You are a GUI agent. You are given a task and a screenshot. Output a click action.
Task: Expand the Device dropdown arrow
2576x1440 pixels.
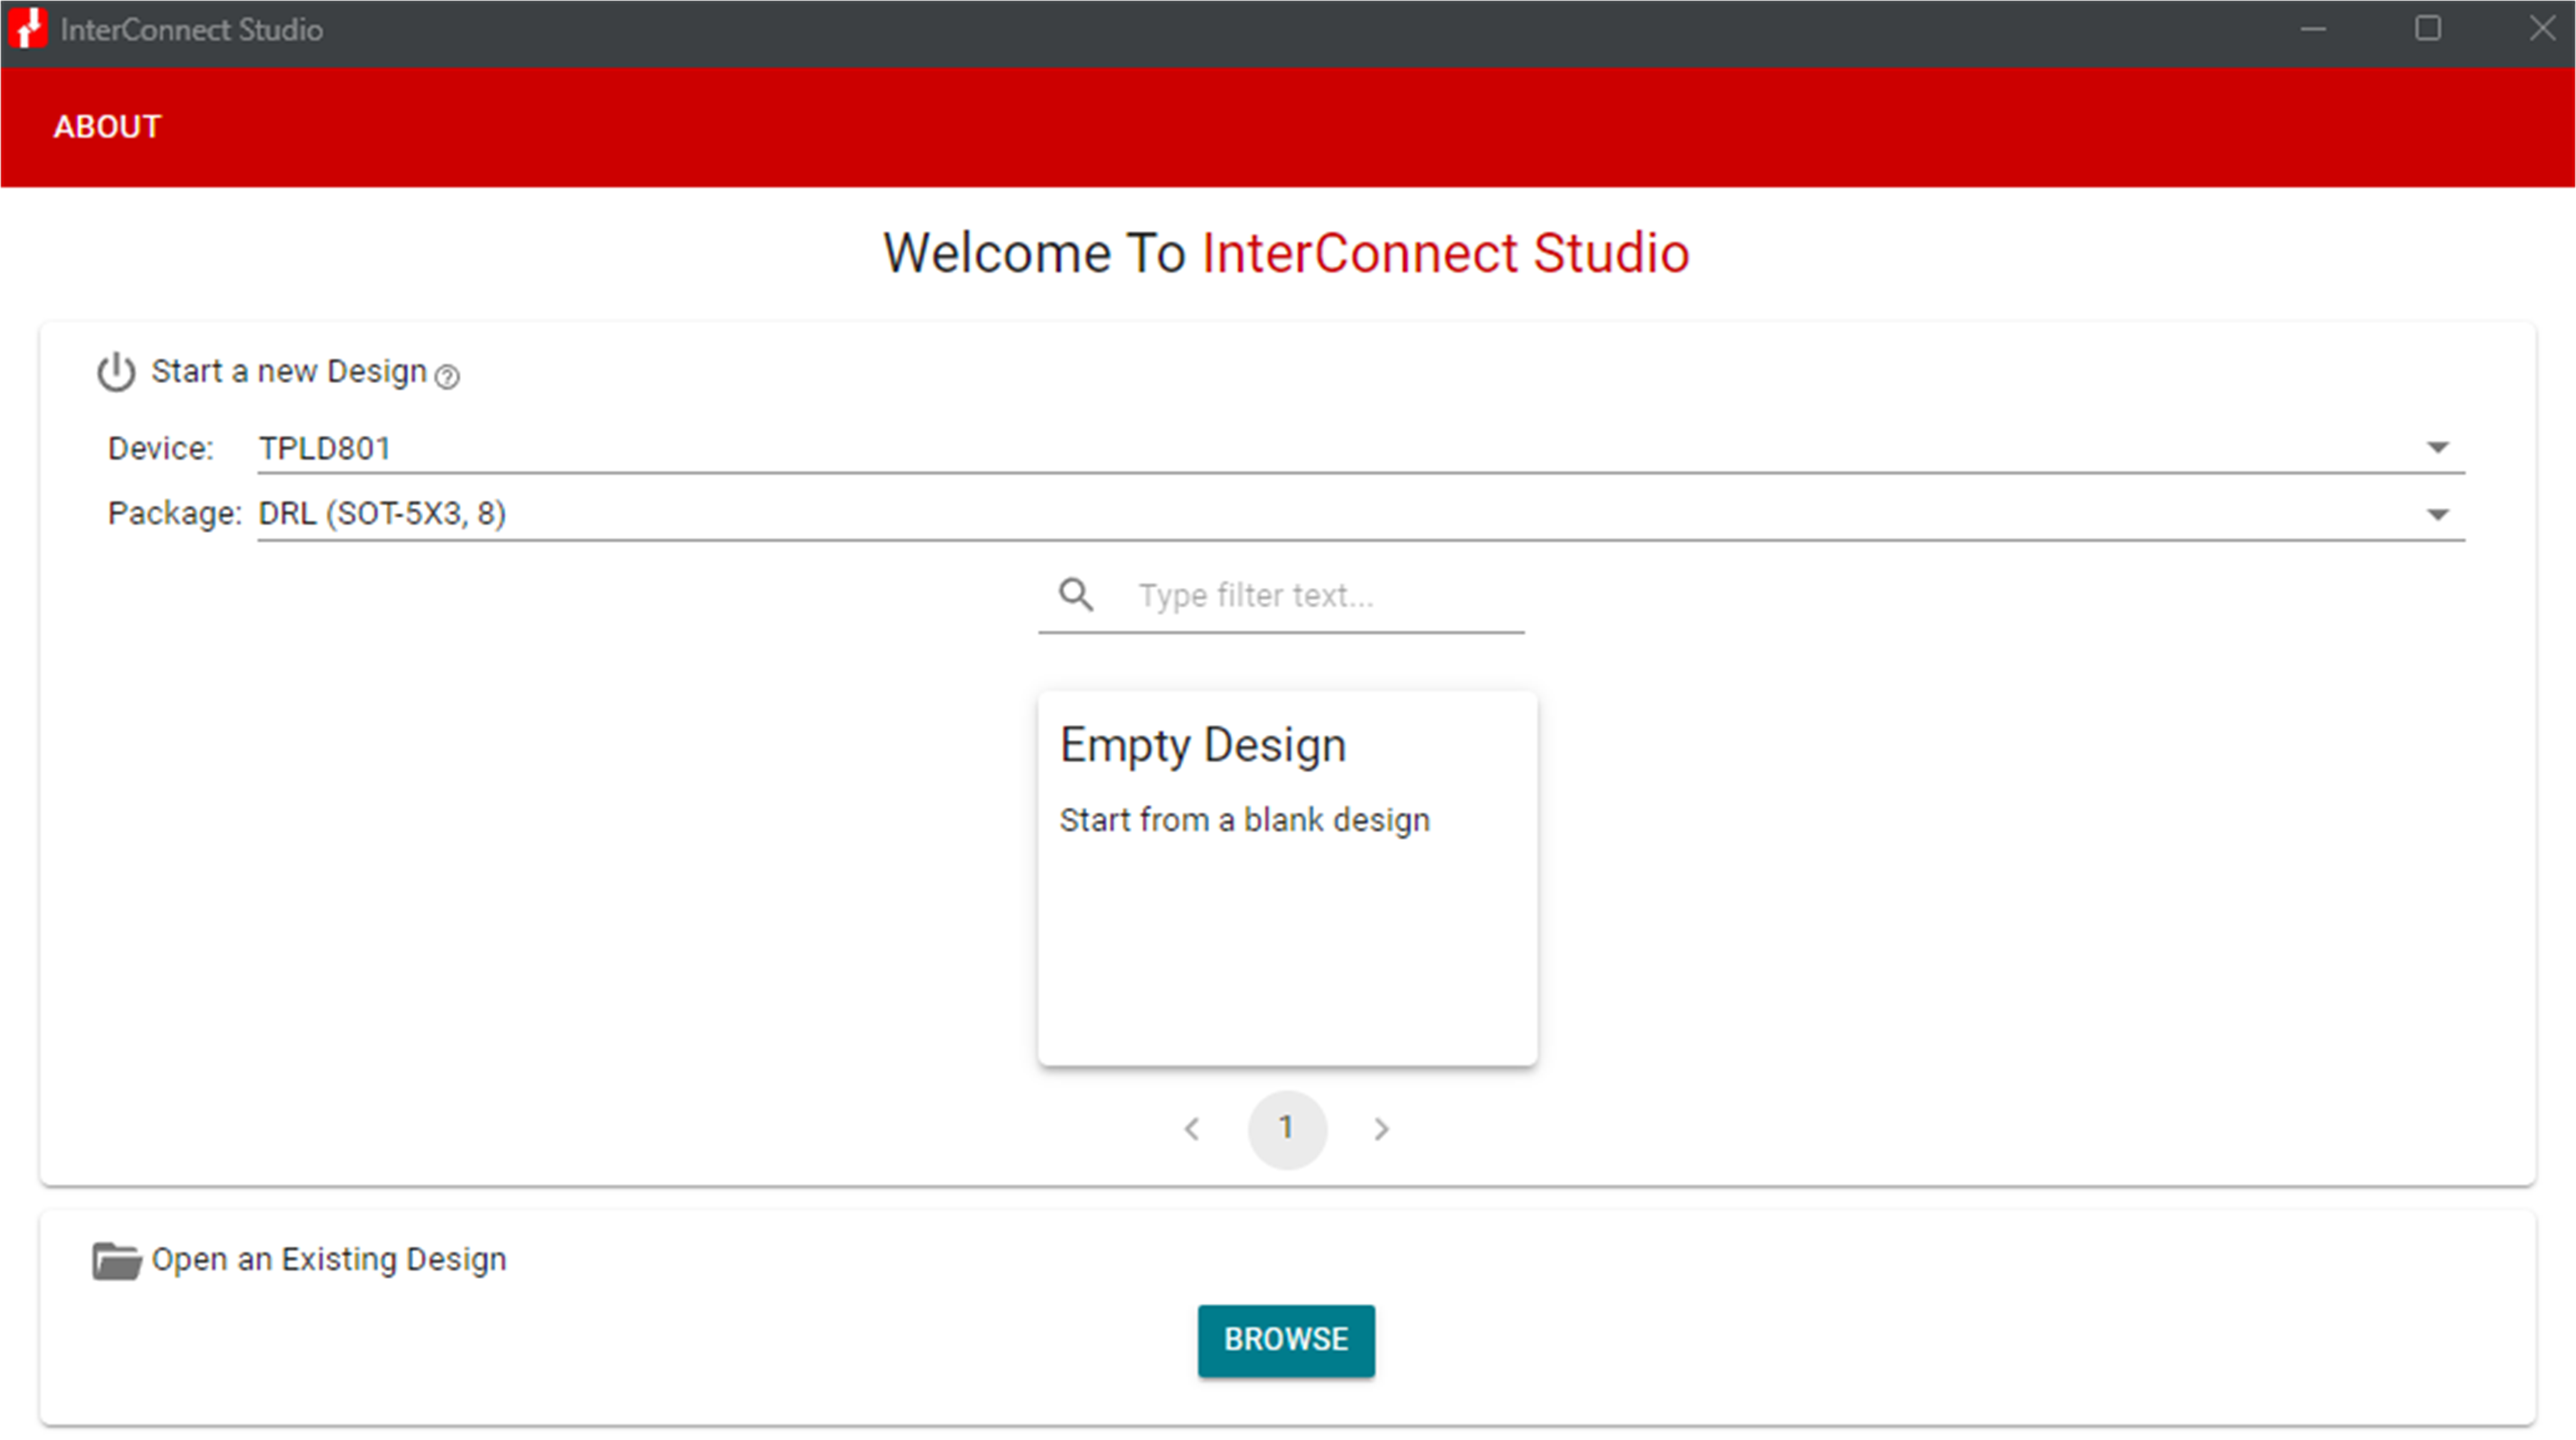(2438, 447)
